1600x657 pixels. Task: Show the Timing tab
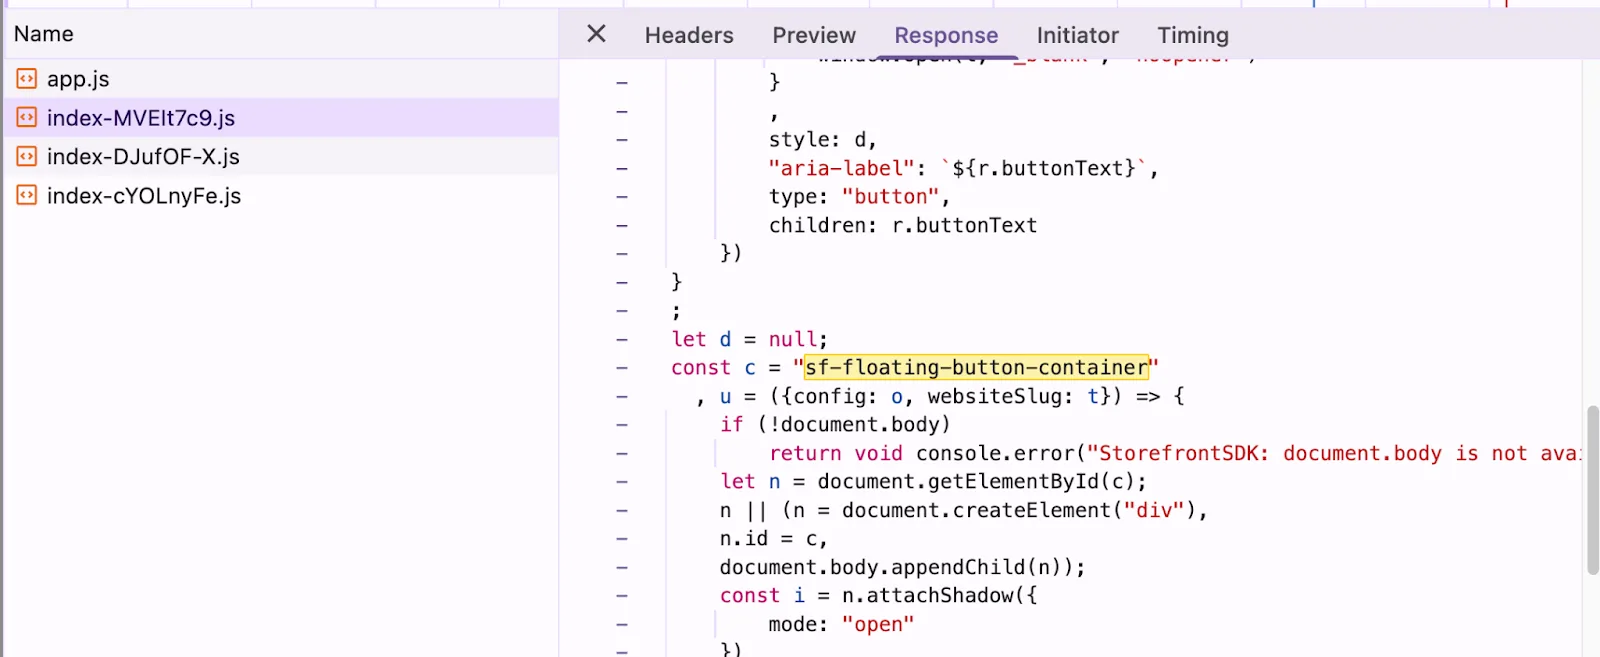click(1193, 35)
